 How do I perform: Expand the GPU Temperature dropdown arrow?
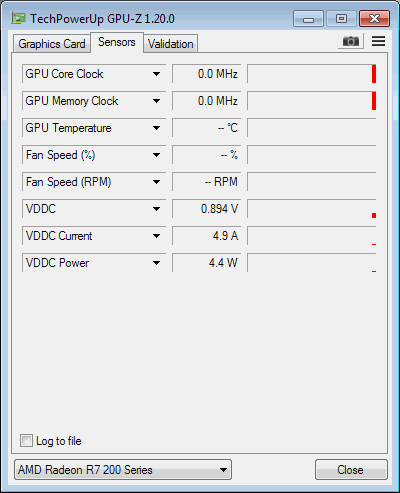156,128
